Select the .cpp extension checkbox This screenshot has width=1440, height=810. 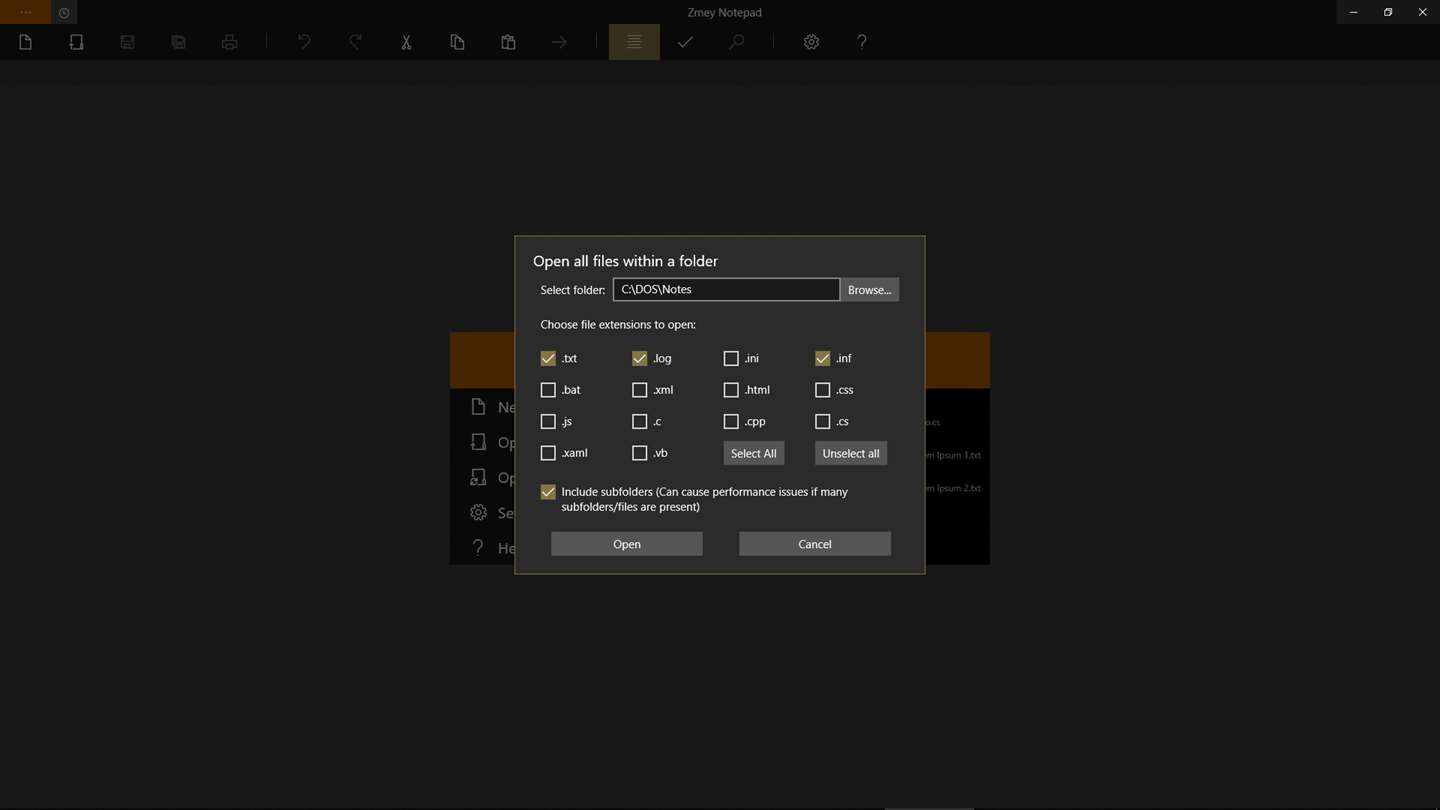click(731, 421)
